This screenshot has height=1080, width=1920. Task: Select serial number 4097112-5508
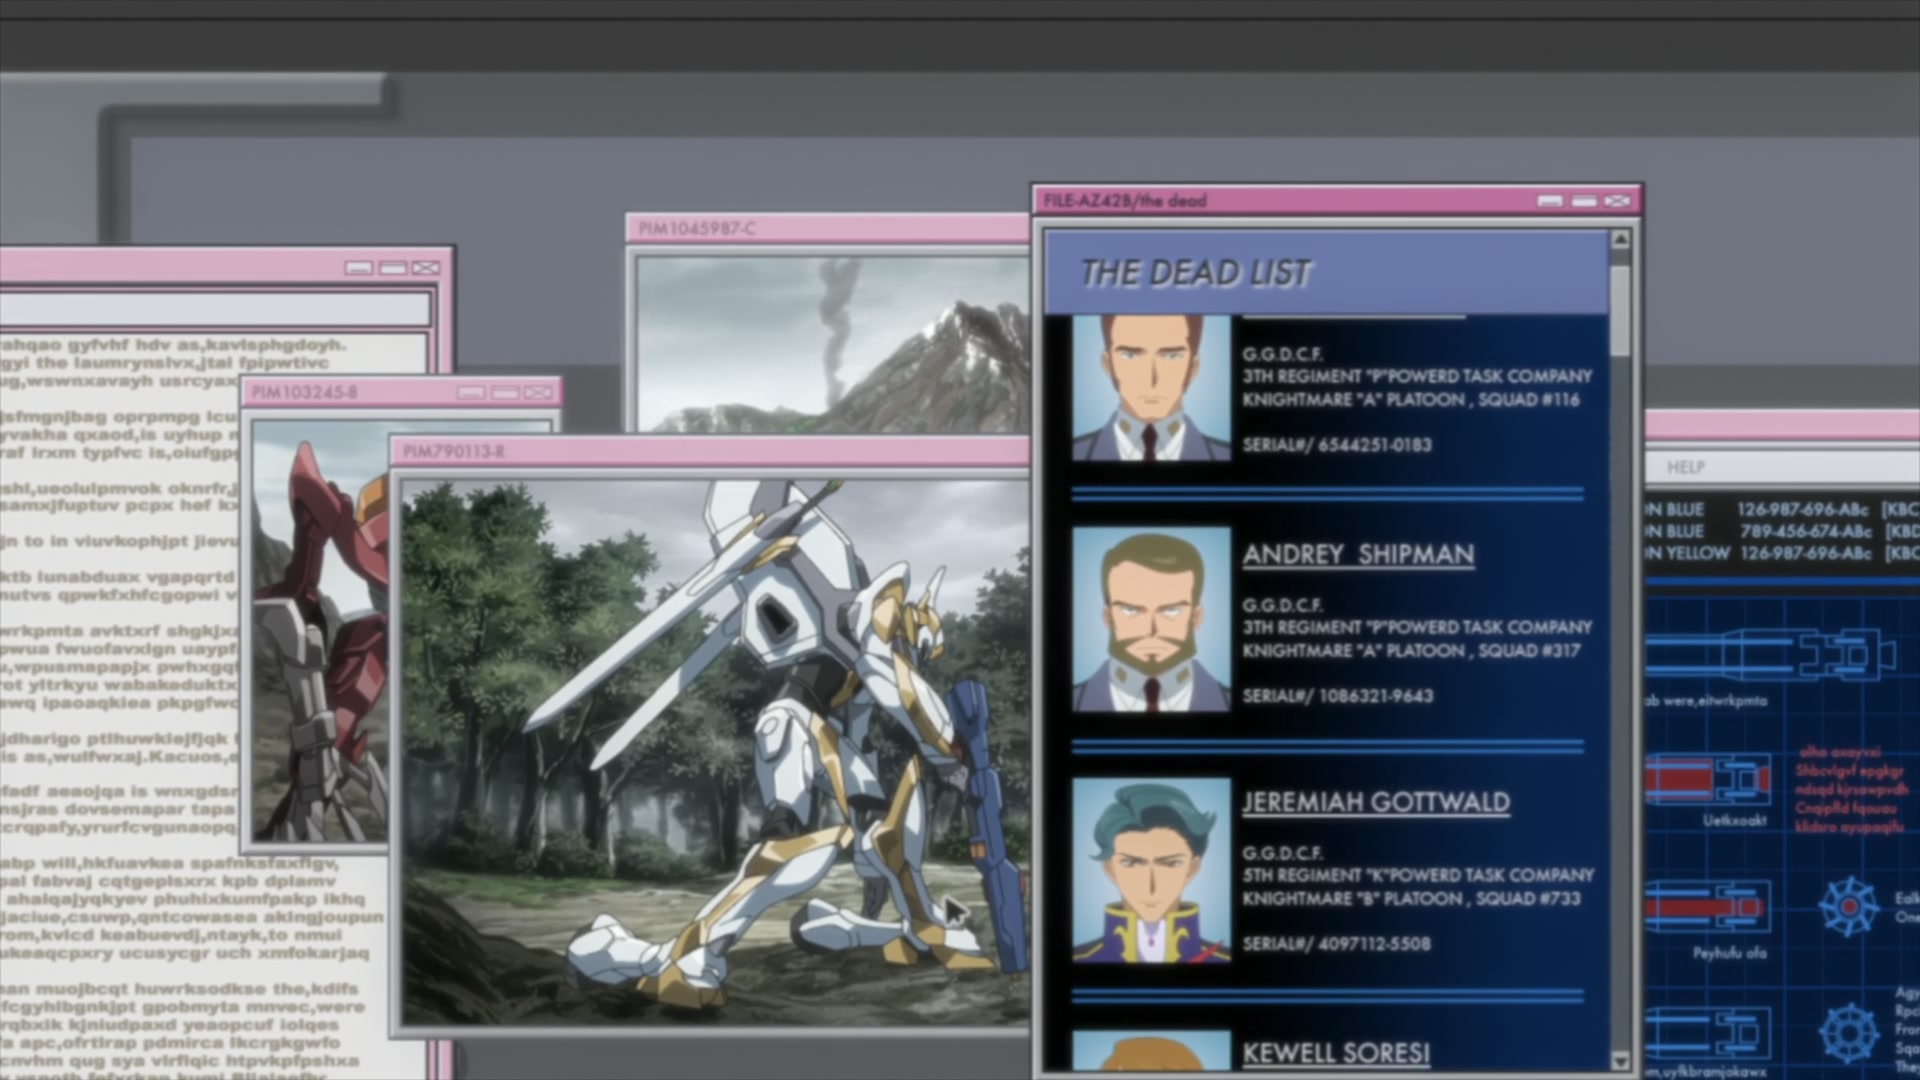(1374, 944)
